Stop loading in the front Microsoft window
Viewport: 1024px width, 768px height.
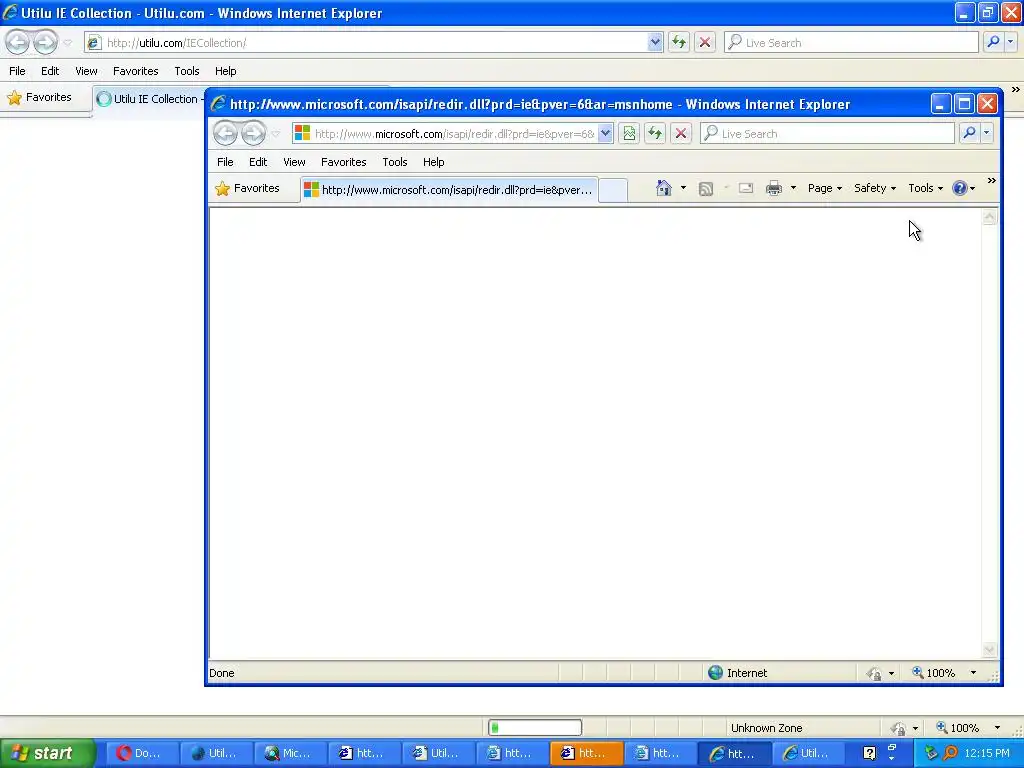coord(680,133)
